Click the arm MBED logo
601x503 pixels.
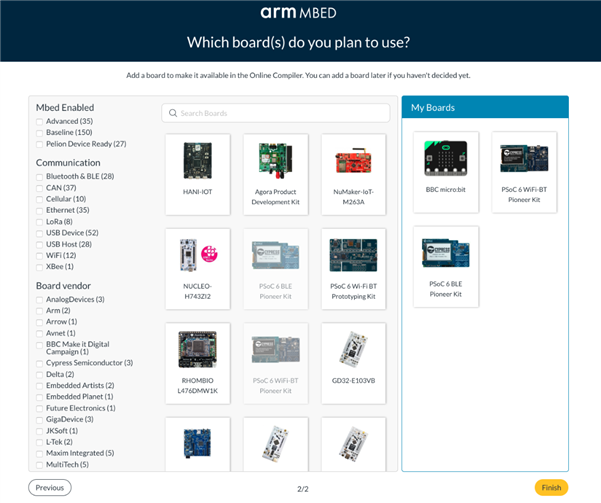pyautogui.click(x=298, y=12)
